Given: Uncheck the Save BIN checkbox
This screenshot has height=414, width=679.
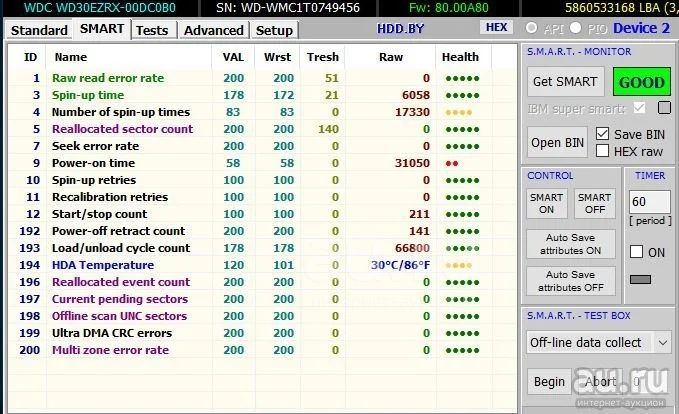Looking at the screenshot, I should [x=602, y=134].
